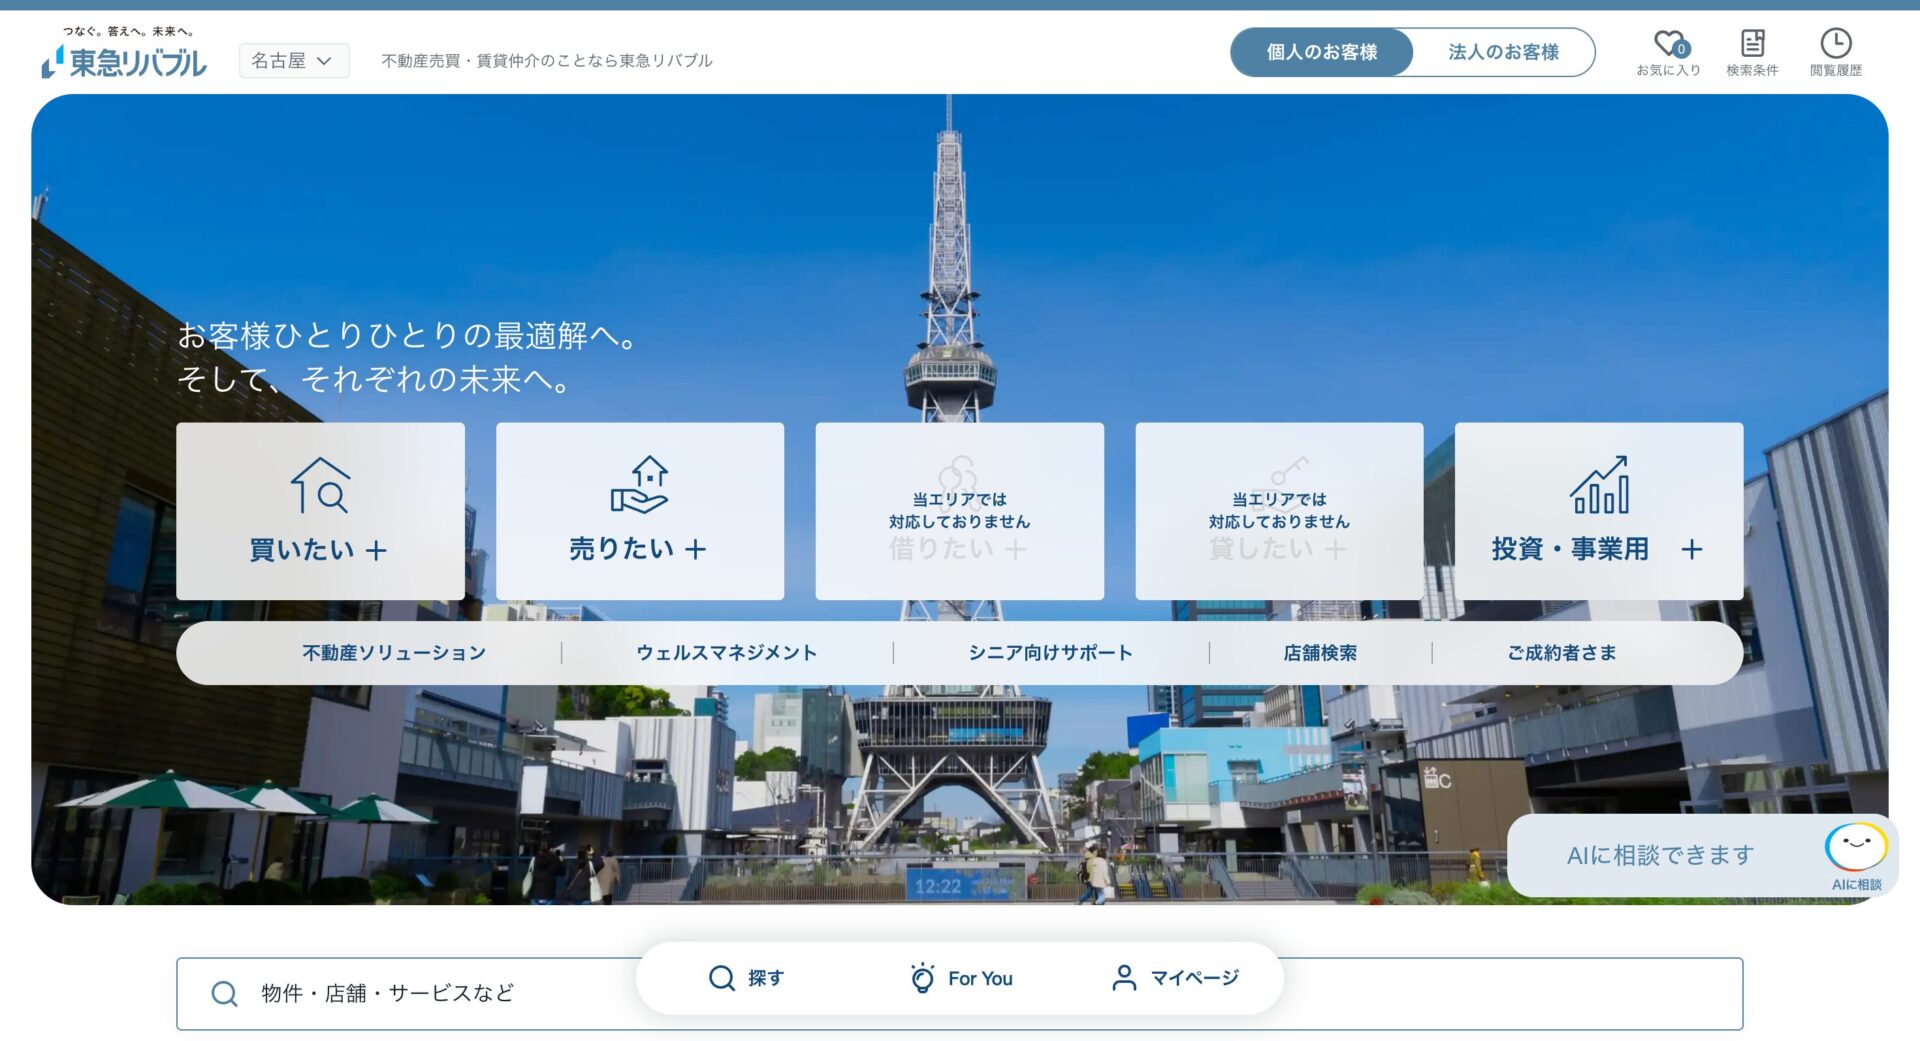The height and width of the screenshot is (1041, 1920).
Task: Switch to 個人のお客様 mode
Action: (x=1322, y=52)
